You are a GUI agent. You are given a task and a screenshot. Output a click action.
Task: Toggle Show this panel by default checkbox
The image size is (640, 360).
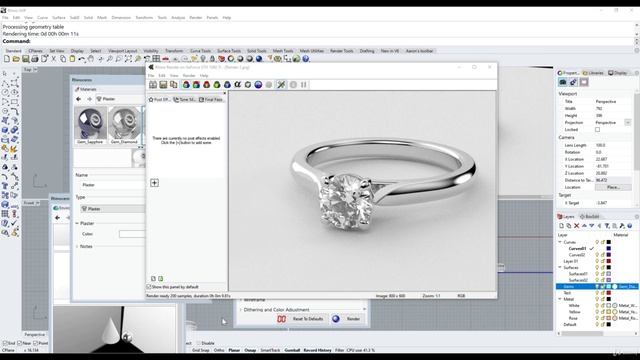tap(149, 287)
